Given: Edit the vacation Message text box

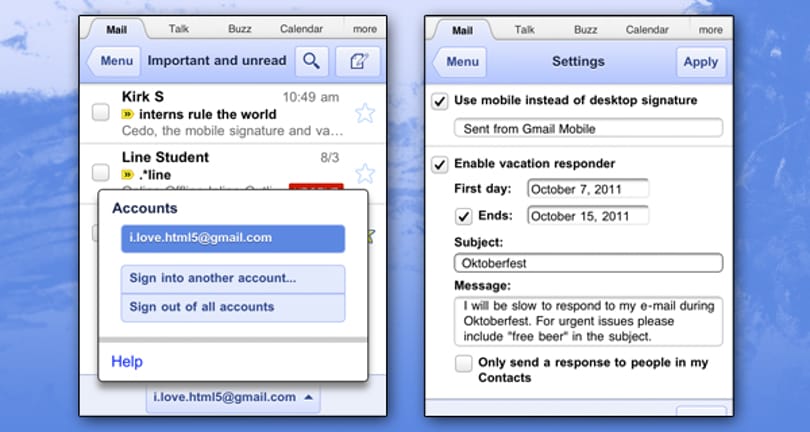Looking at the screenshot, I should (x=588, y=321).
